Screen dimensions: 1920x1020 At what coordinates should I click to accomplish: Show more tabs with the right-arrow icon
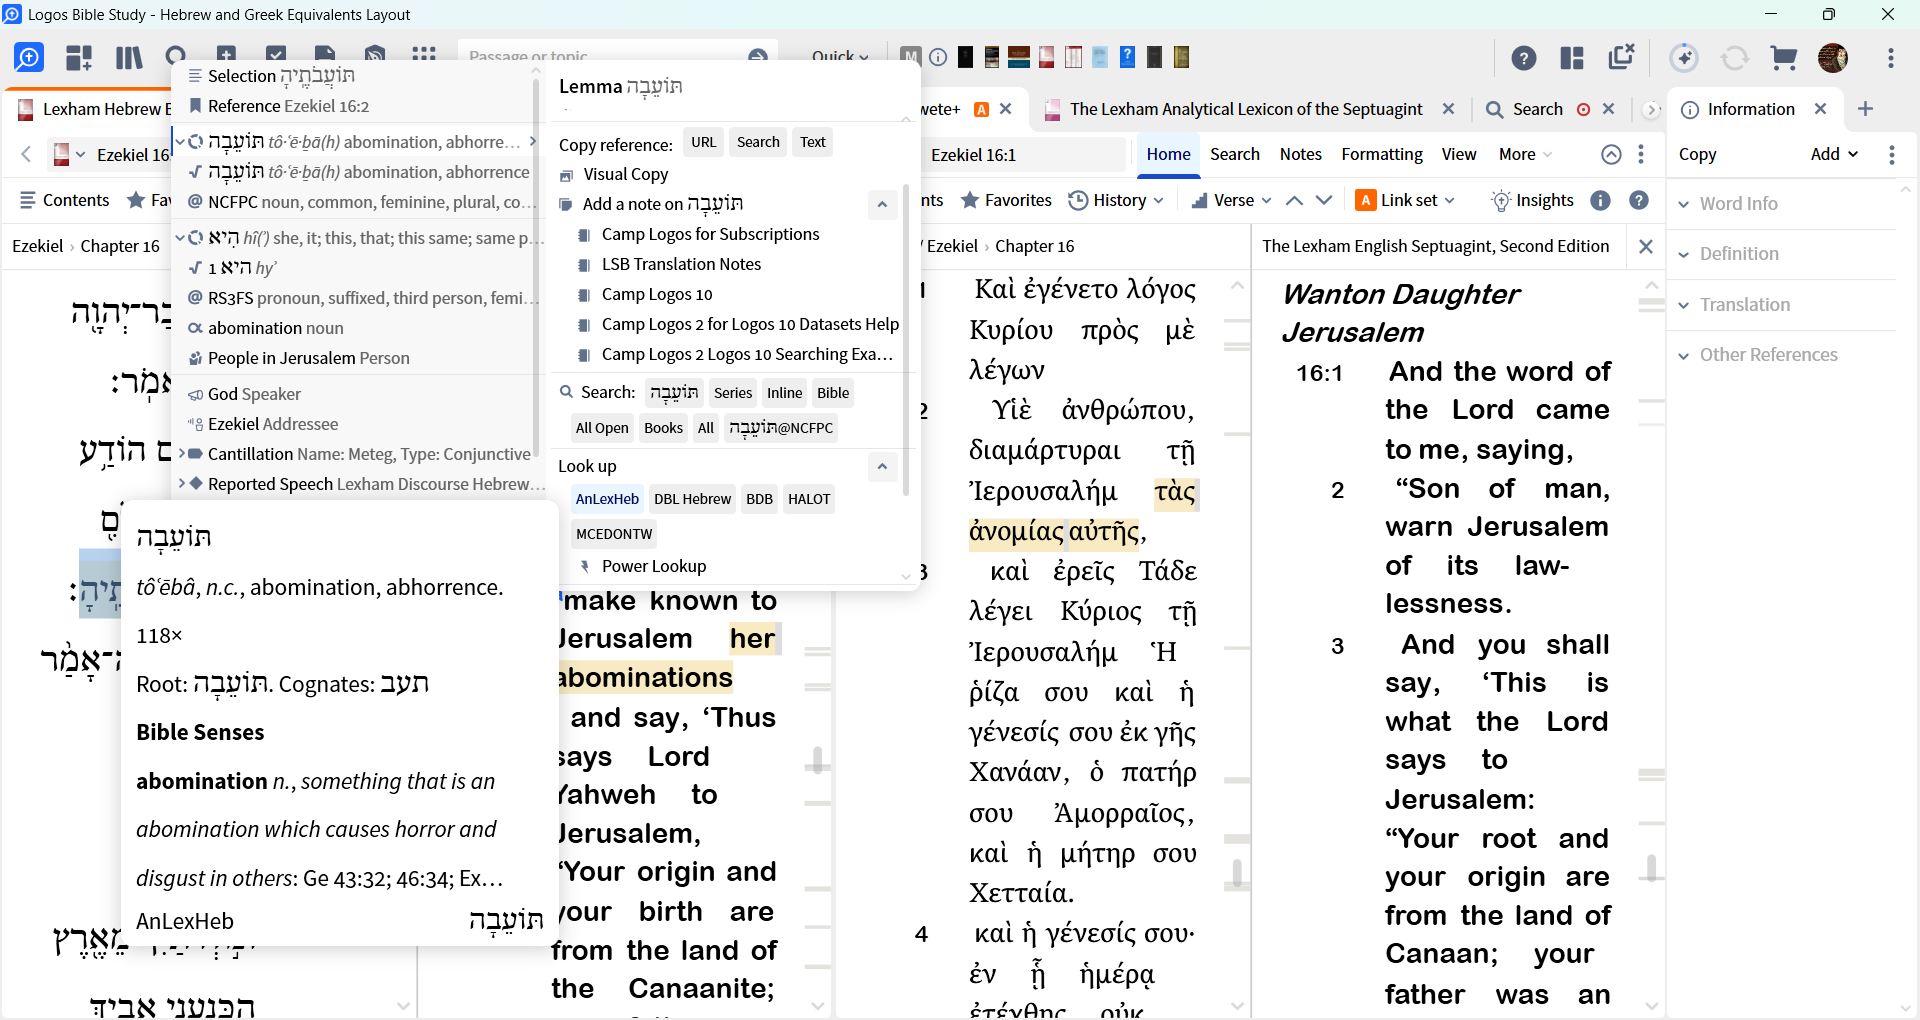[1652, 109]
